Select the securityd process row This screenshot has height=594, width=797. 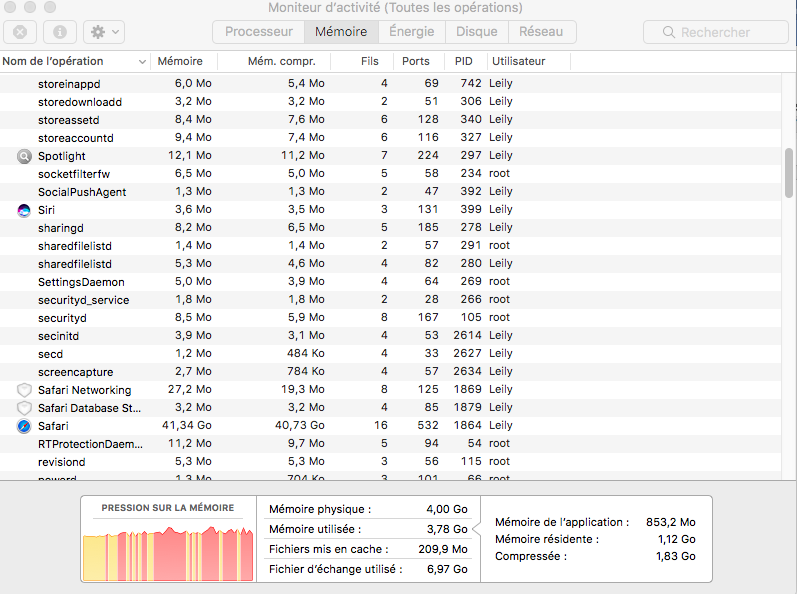pyautogui.click(x=250, y=318)
